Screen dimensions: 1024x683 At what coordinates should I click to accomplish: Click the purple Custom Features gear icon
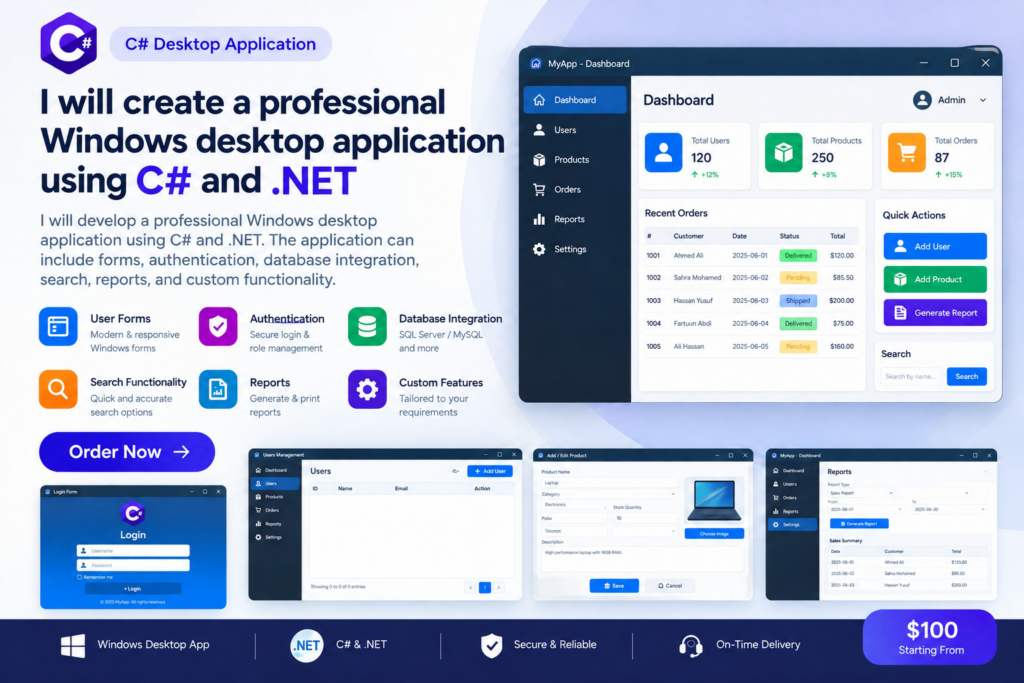(367, 389)
